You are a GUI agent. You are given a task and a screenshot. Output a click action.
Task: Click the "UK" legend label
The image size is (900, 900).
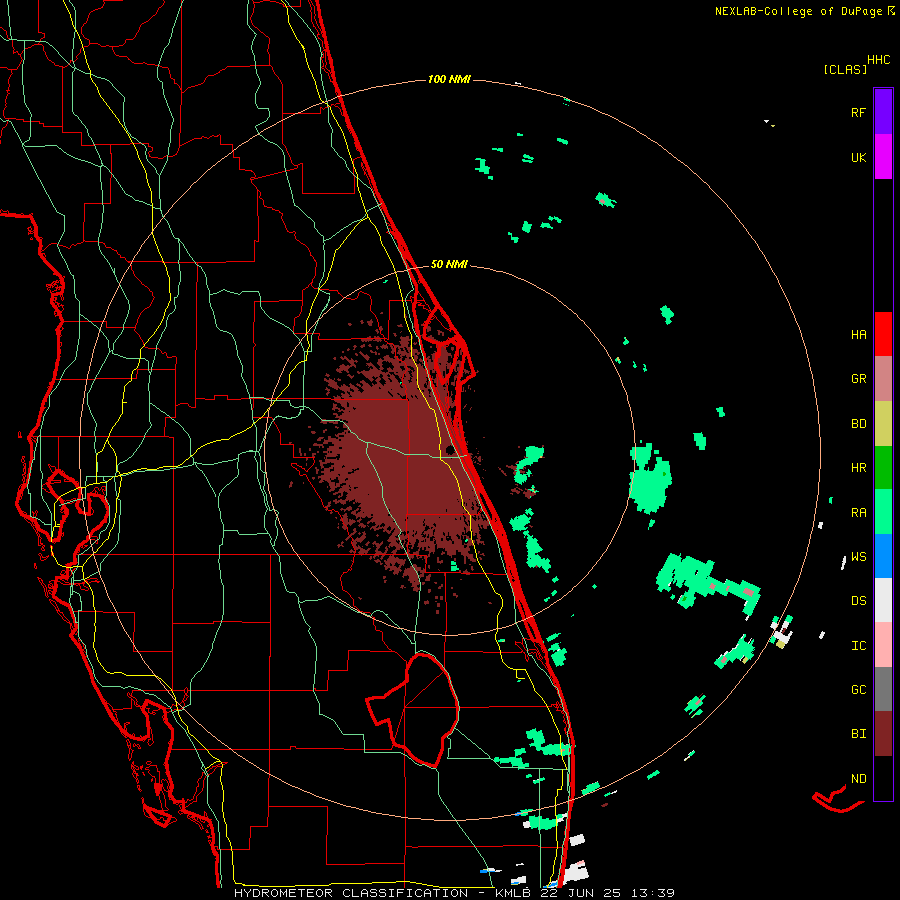click(858, 157)
